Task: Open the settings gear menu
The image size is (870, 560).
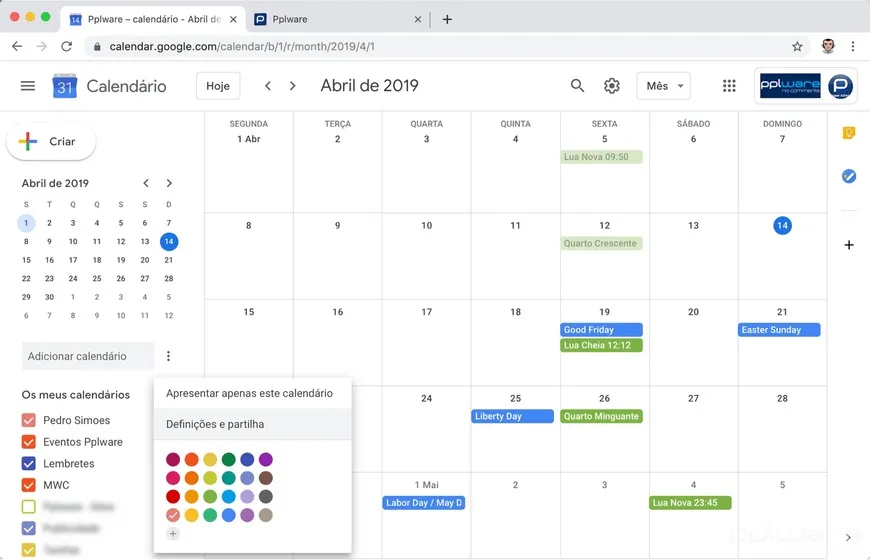Action: [x=611, y=86]
